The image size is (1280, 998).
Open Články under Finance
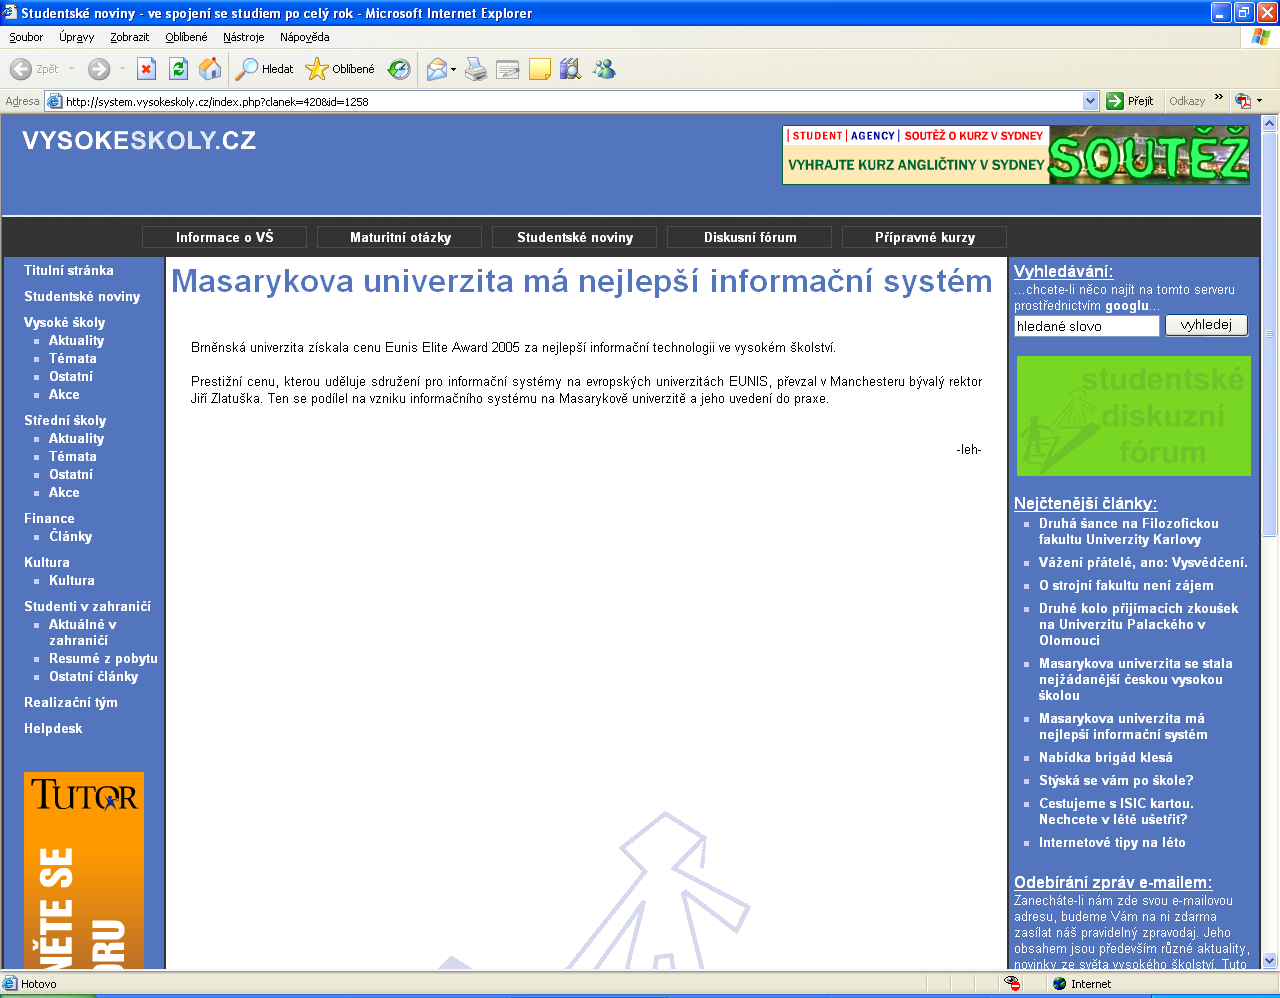point(70,536)
